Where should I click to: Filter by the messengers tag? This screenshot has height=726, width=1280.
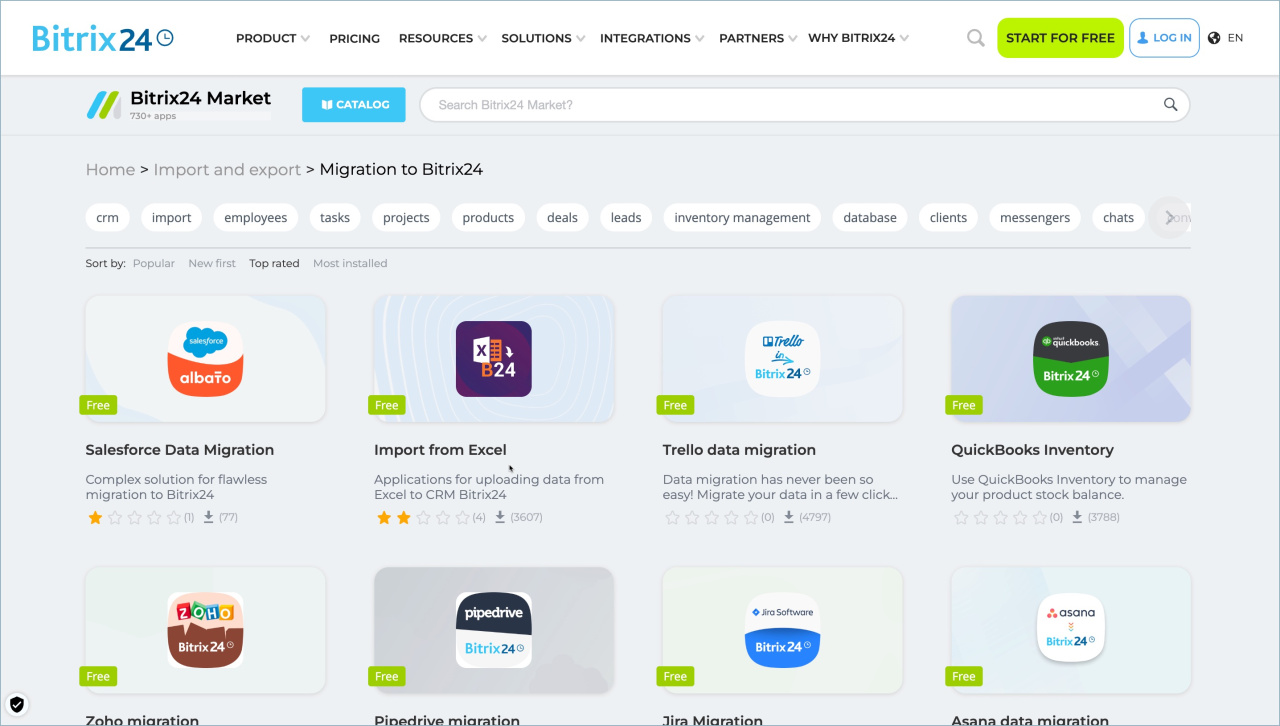(1035, 218)
